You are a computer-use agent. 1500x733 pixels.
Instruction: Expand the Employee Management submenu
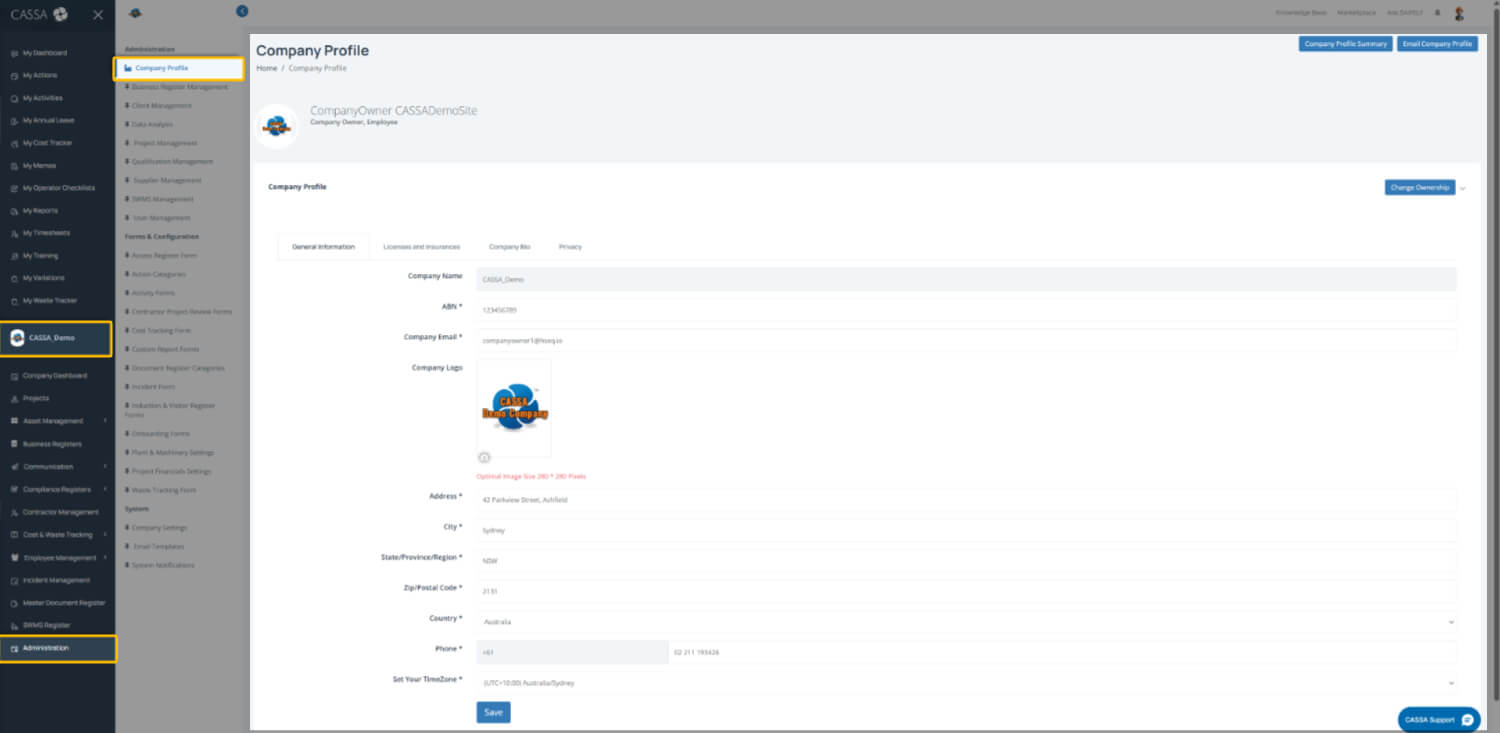104,558
